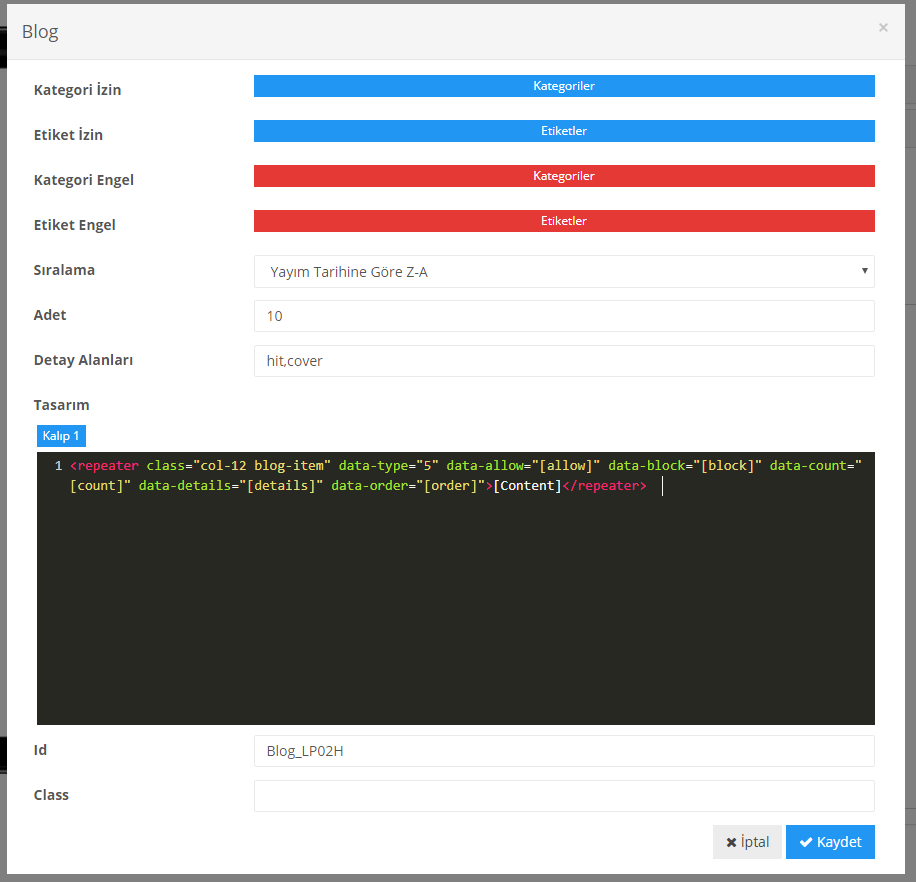This screenshot has width=916, height=882.
Task: Focus the Id field containing Blog_LP02H
Action: click(x=564, y=751)
